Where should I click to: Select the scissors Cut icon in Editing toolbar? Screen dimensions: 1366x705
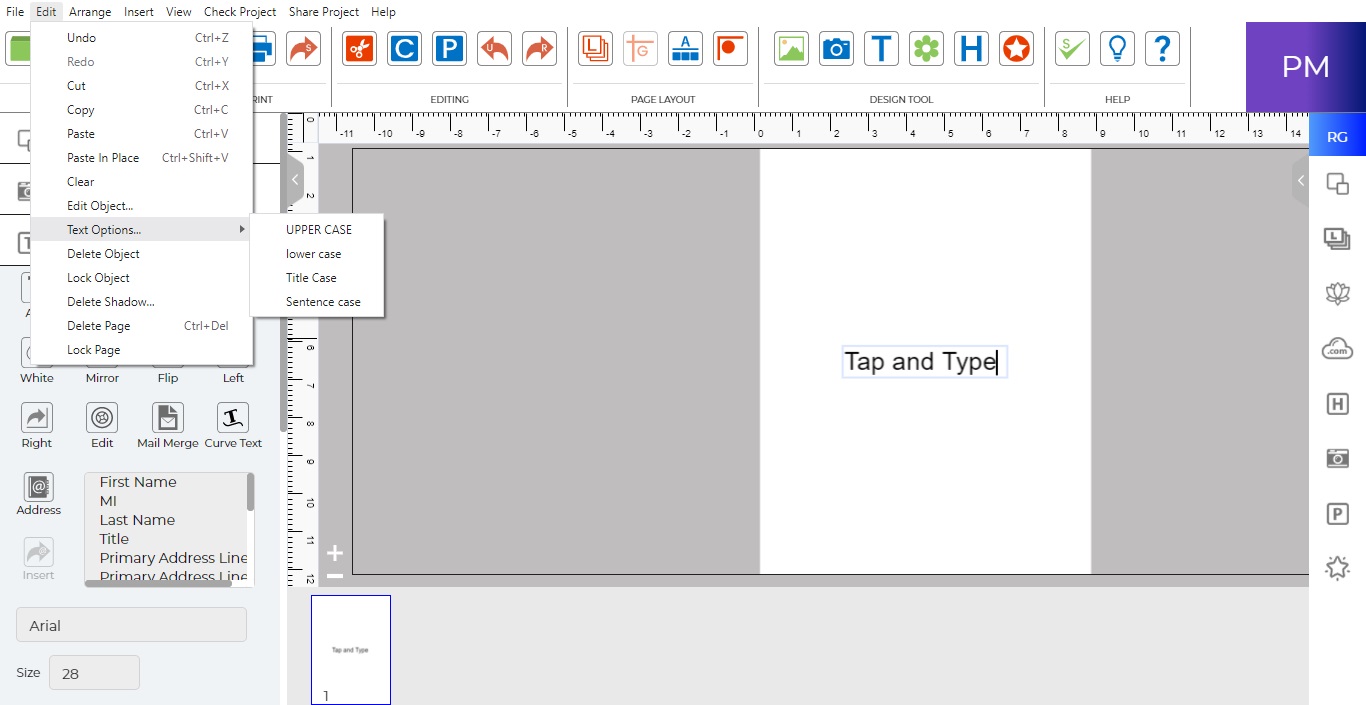[x=359, y=48]
